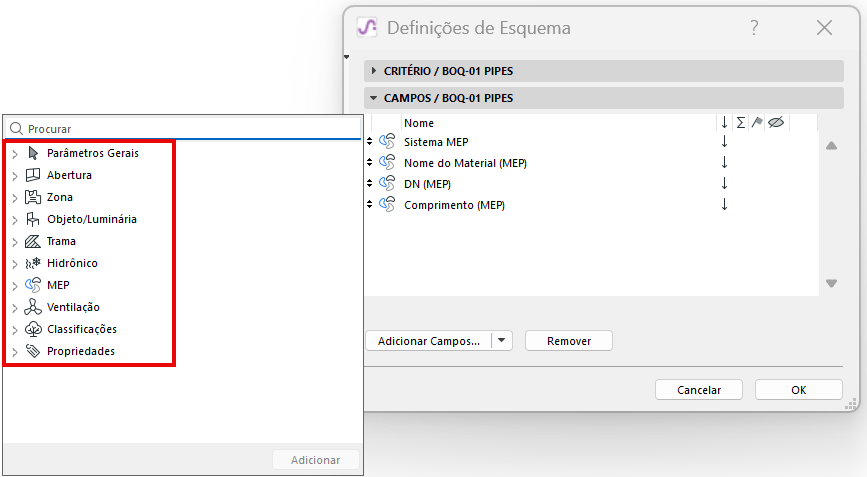Image resolution: width=867 pixels, height=477 pixels.
Task: Click the search magnifier icon
Action: click(x=17, y=128)
